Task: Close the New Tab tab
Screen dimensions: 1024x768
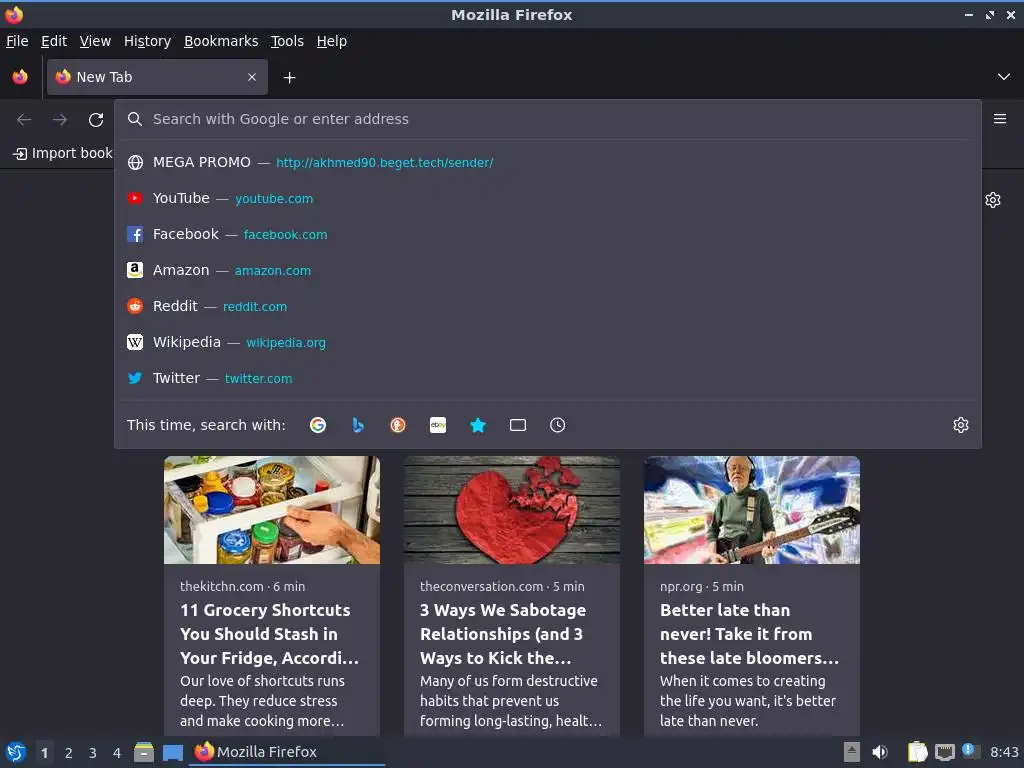Action: coord(252,77)
